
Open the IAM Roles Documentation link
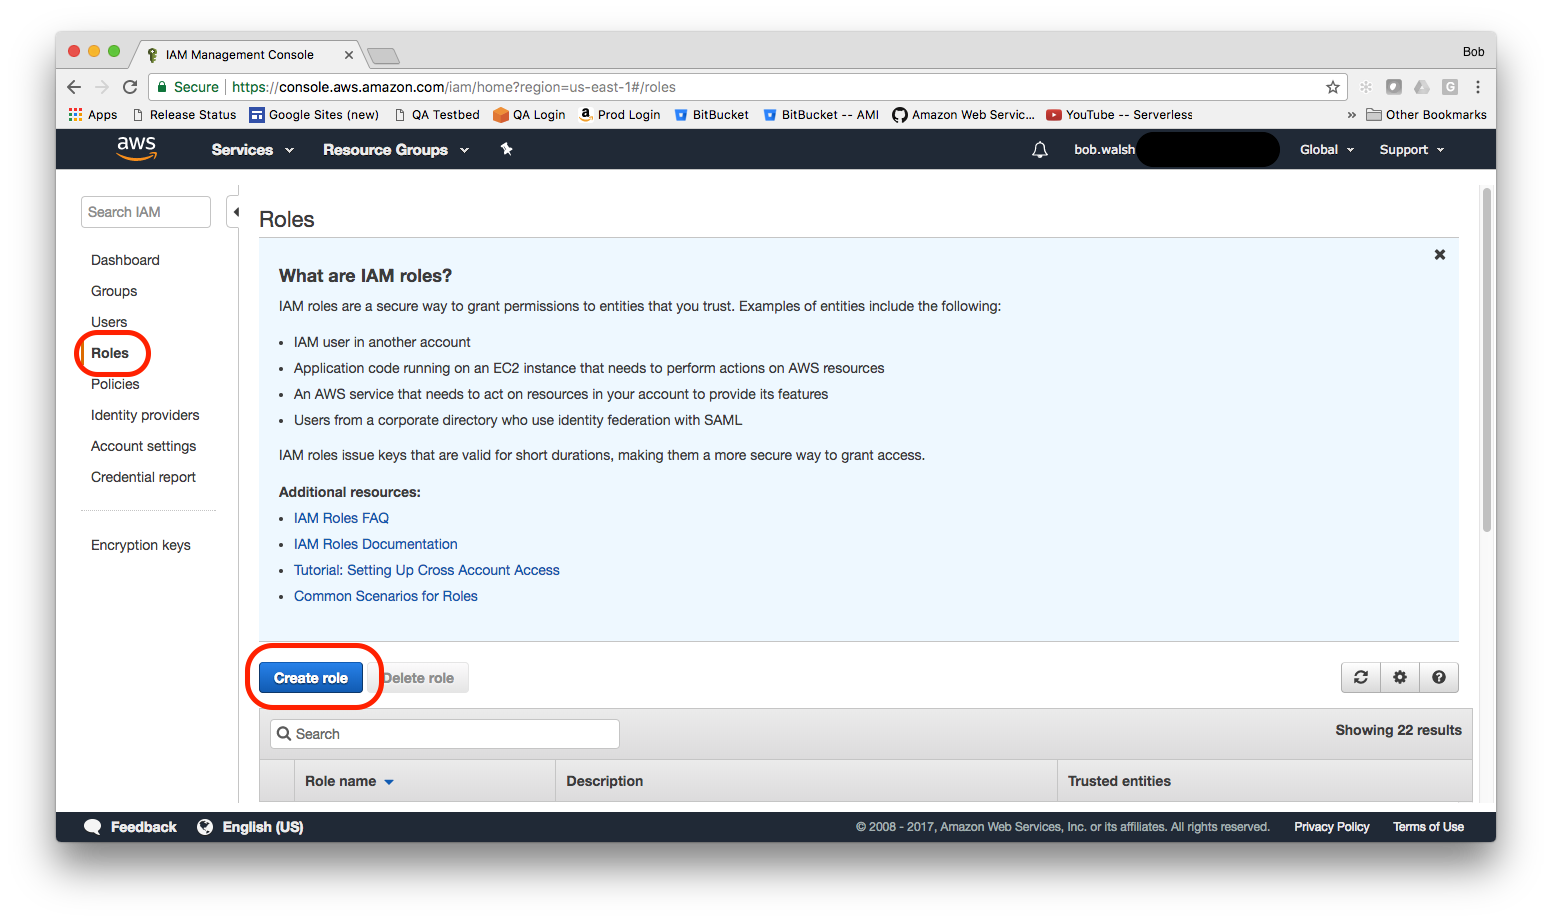[375, 544]
